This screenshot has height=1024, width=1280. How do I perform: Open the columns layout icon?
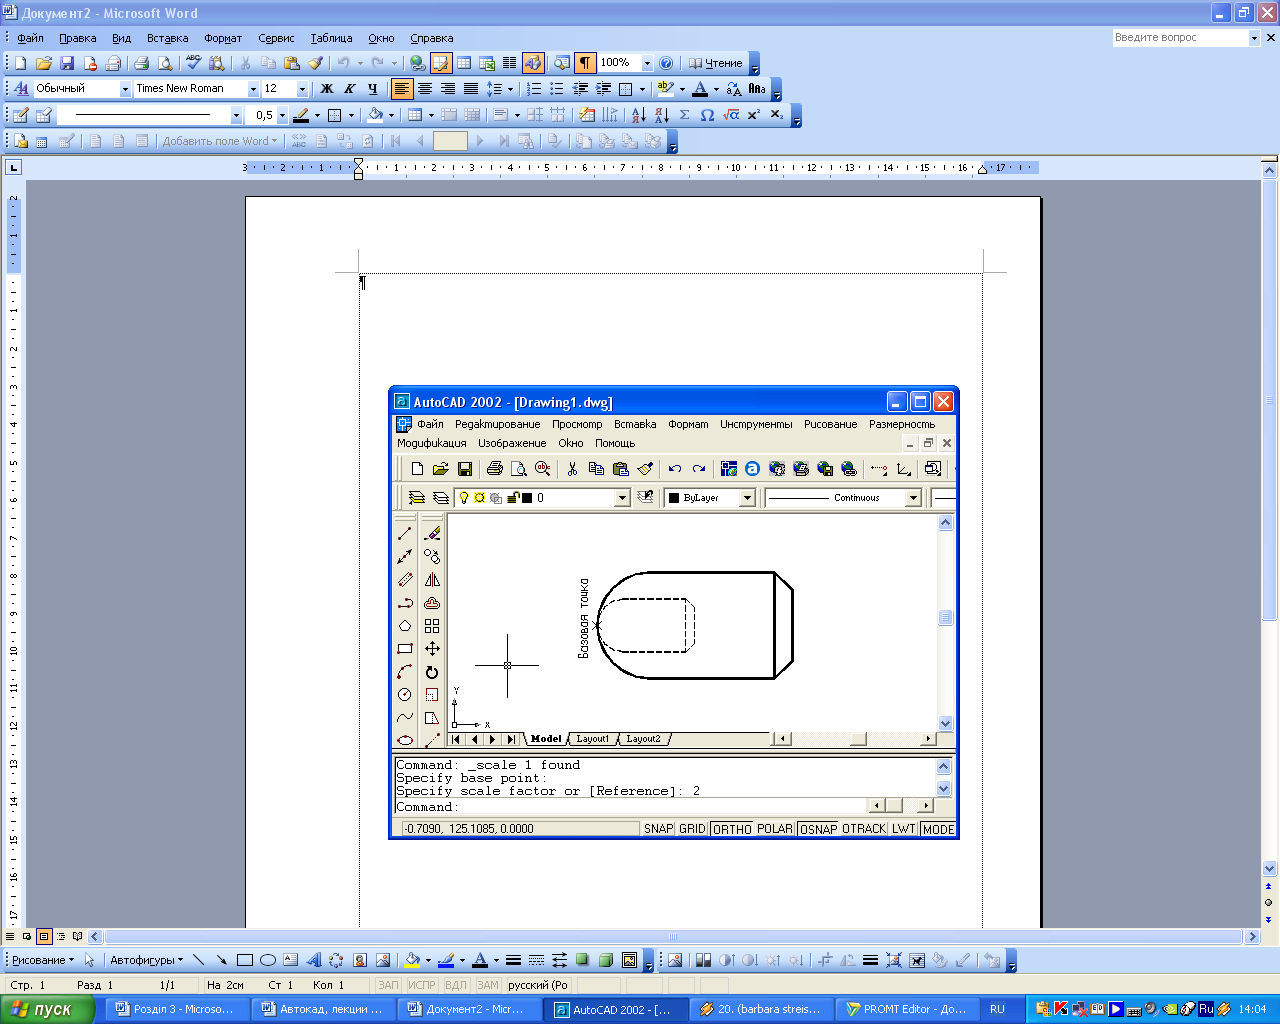point(509,63)
